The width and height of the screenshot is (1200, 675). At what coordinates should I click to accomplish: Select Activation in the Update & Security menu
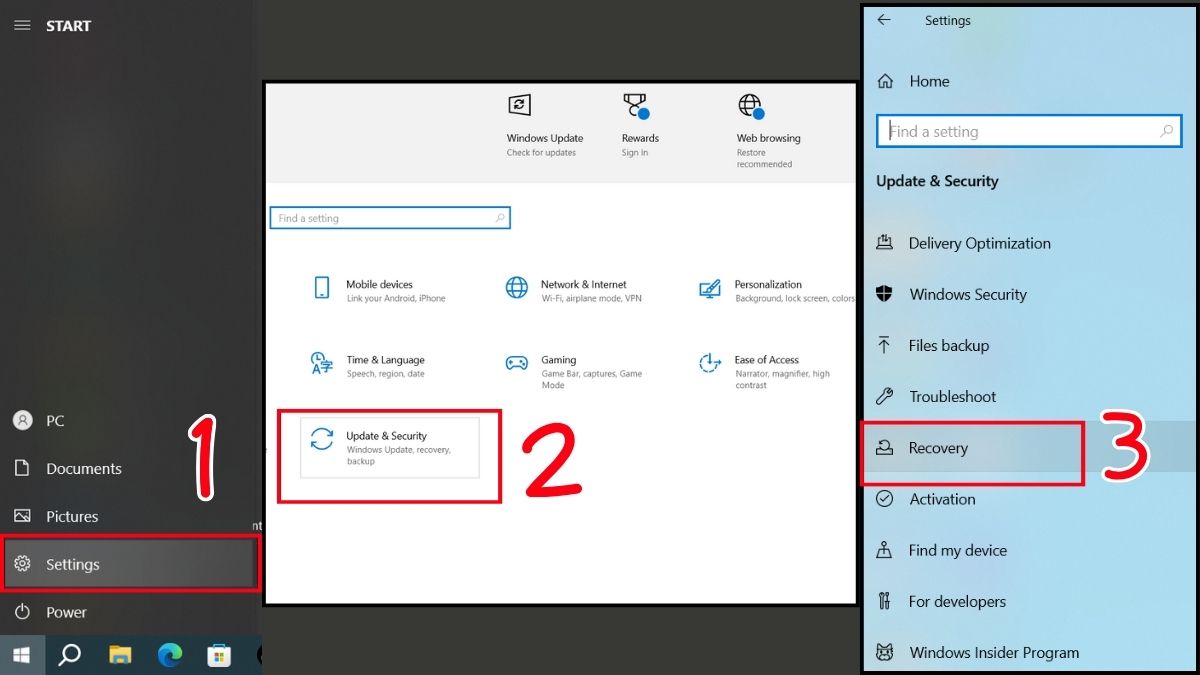point(942,499)
